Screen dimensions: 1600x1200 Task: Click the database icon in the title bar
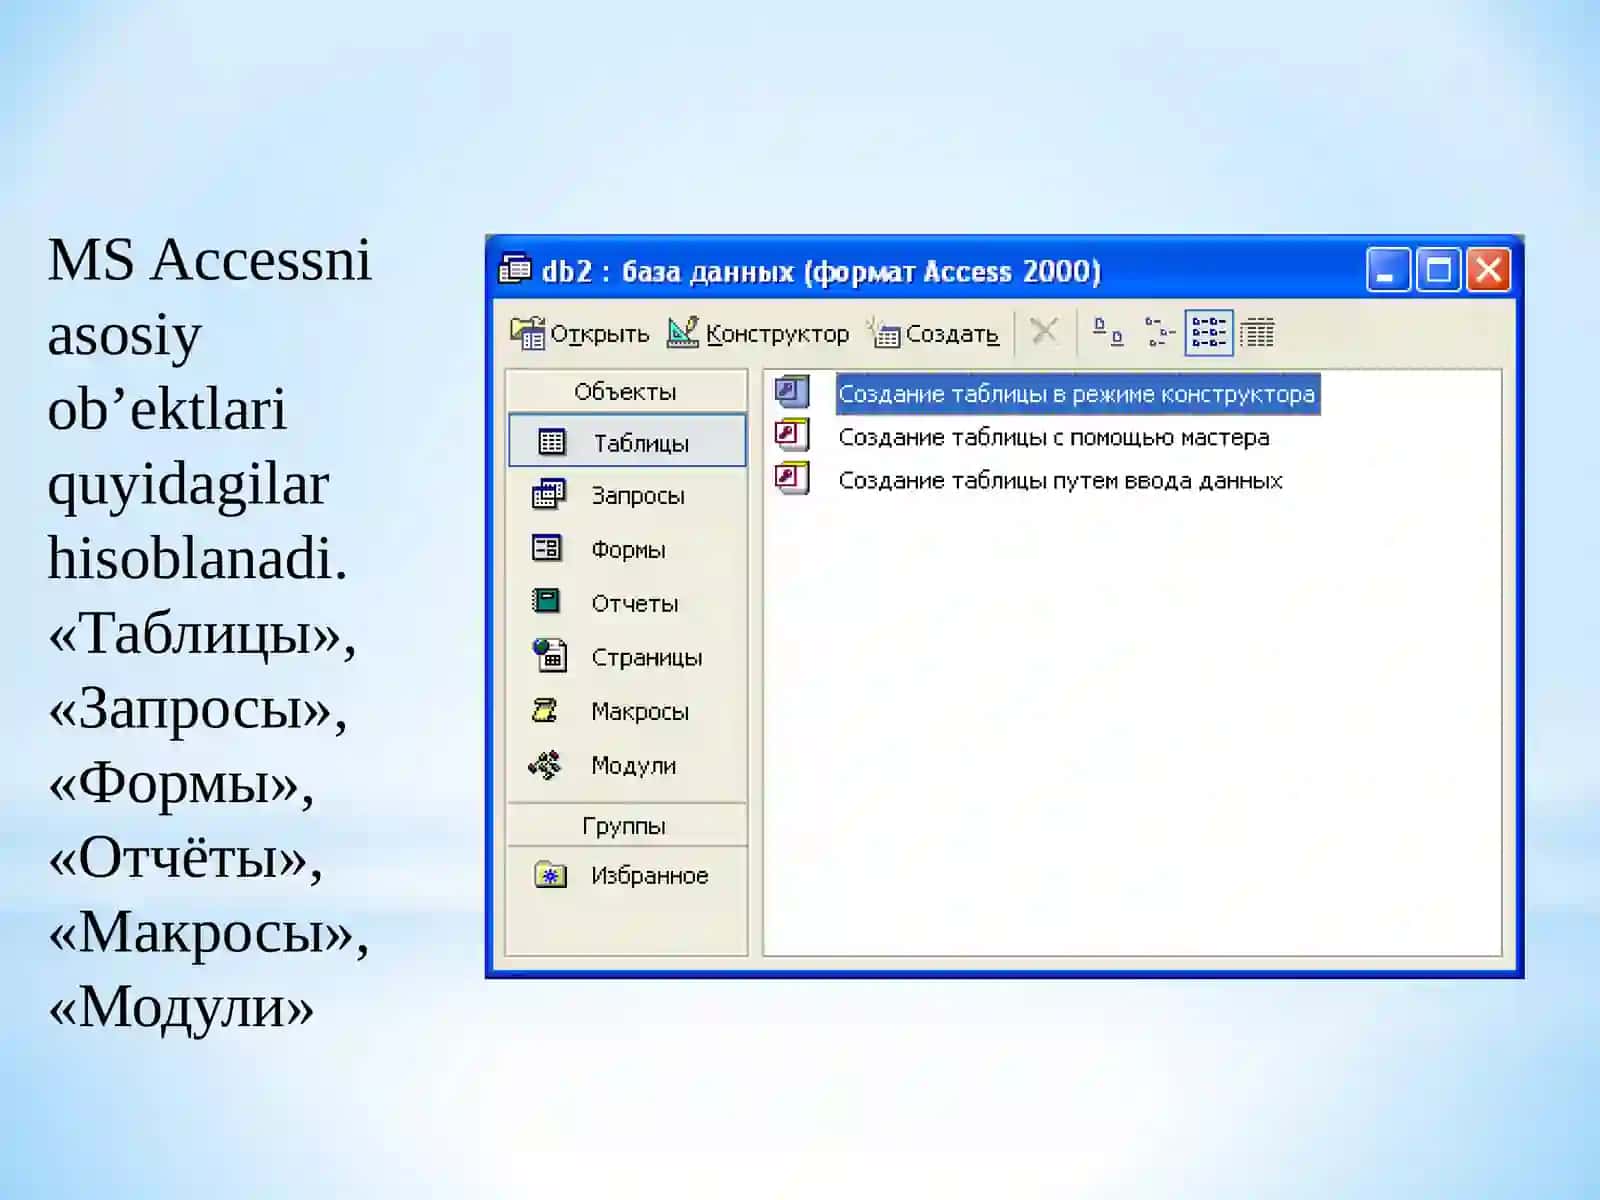point(515,269)
